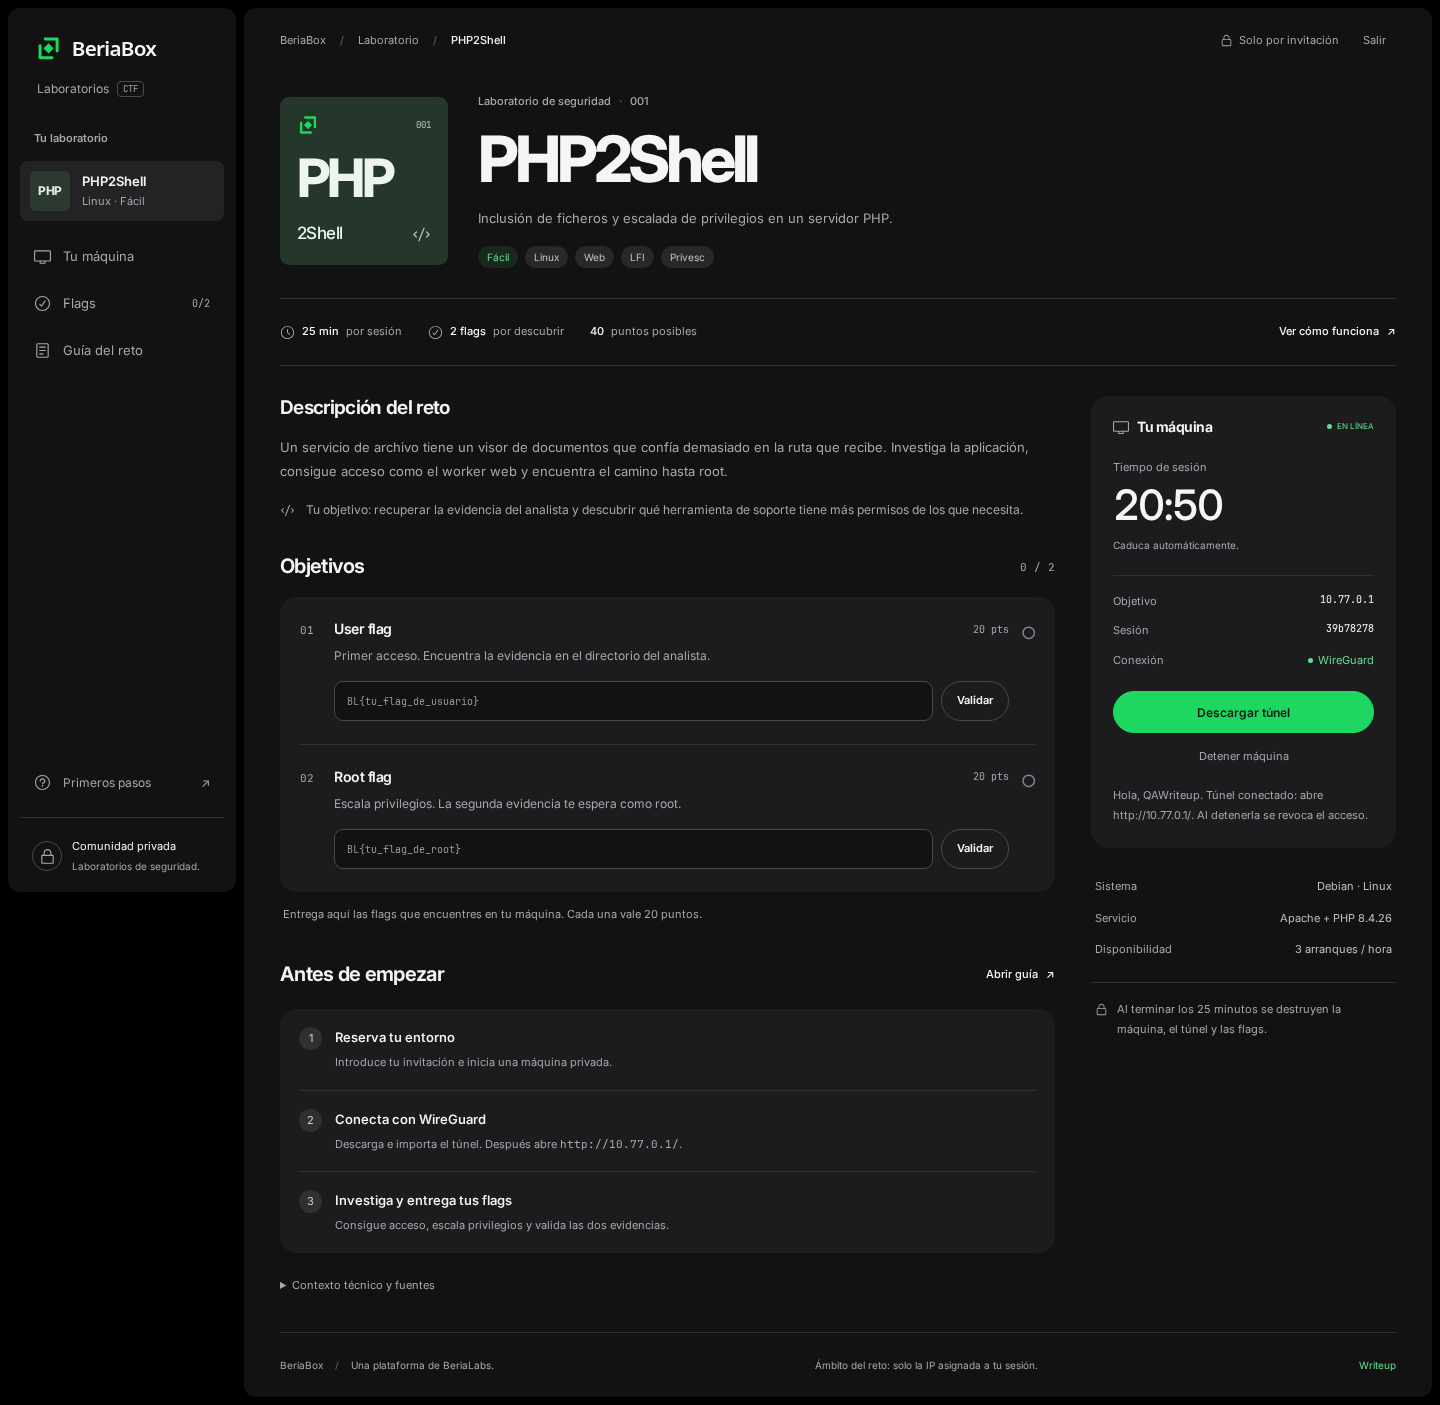Go to BeriaBox breadcrumb link
Image resolution: width=1440 pixels, height=1405 pixels.
(x=303, y=40)
